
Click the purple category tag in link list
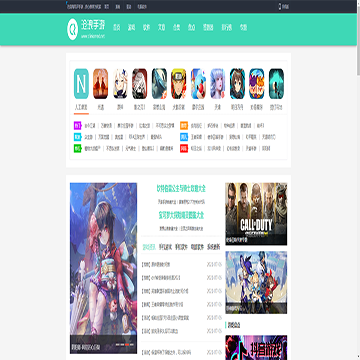(77, 126)
